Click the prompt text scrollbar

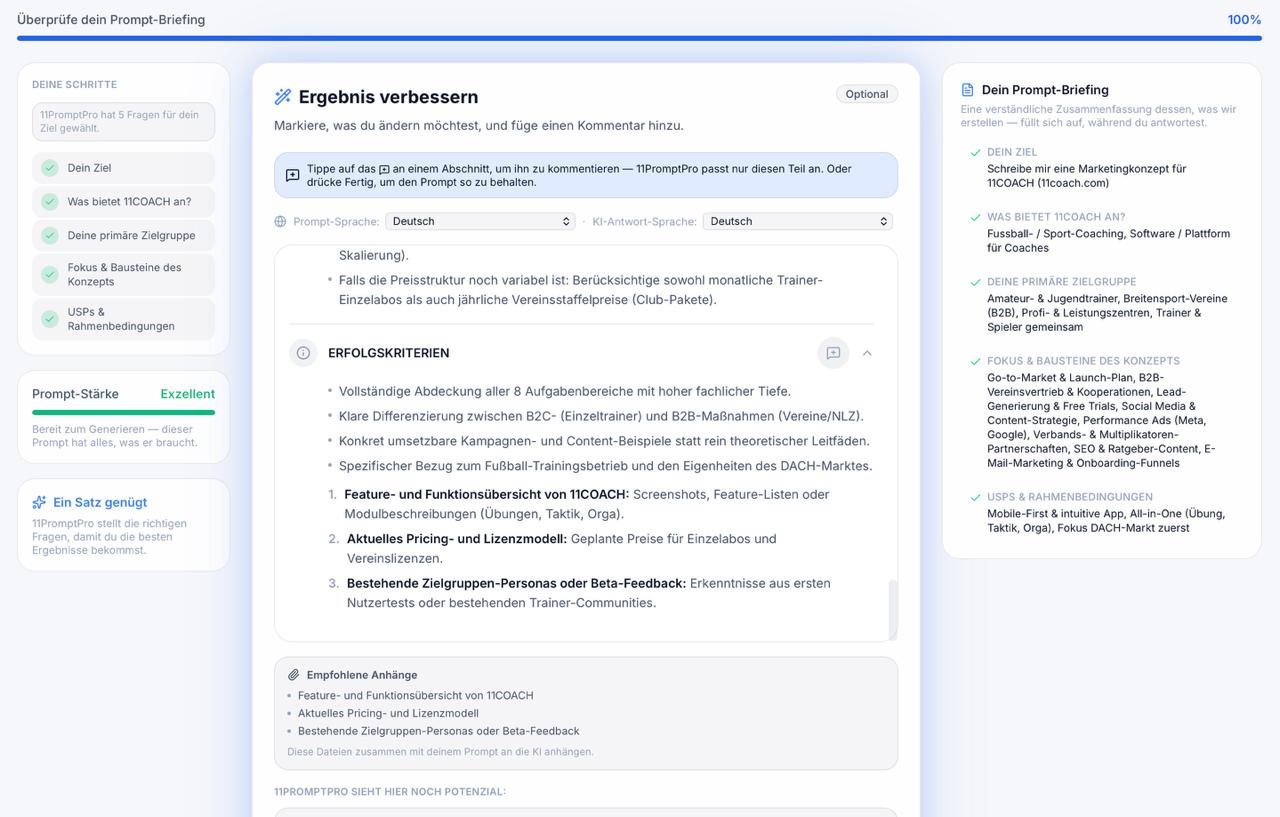click(892, 609)
